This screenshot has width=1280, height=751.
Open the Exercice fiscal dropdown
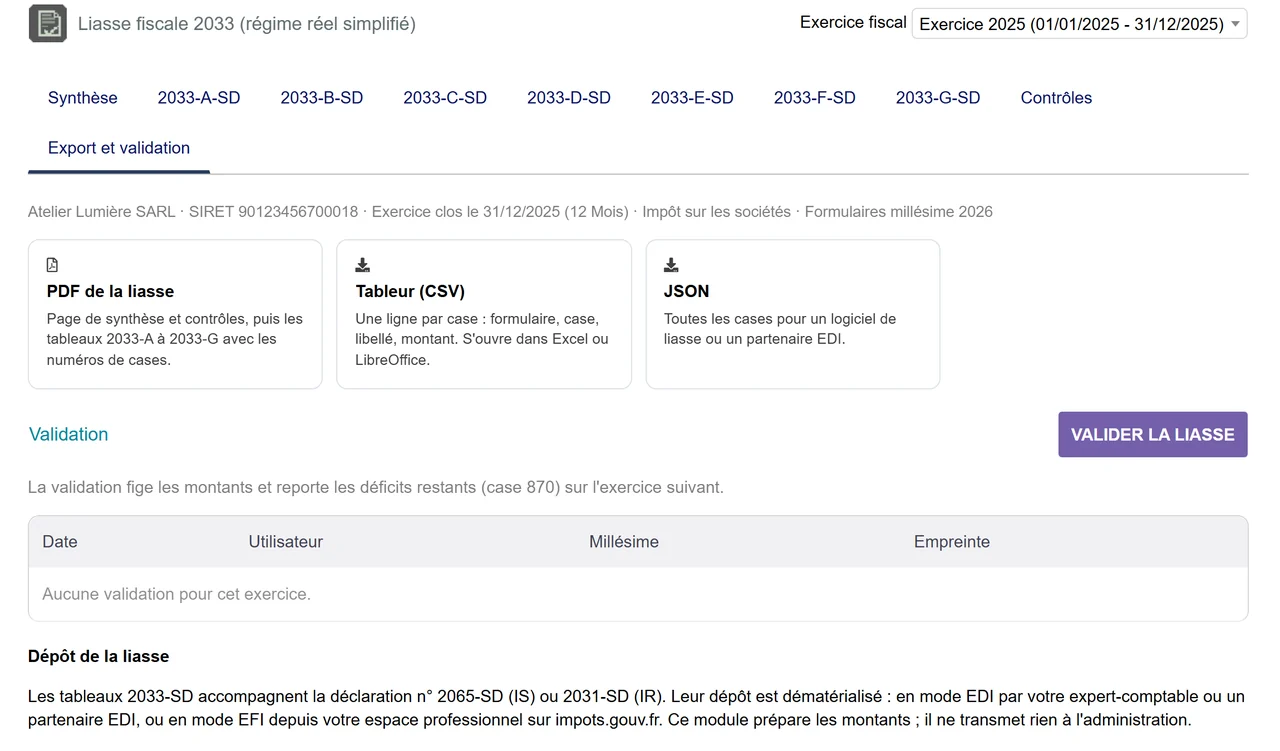[x=1079, y=24]
